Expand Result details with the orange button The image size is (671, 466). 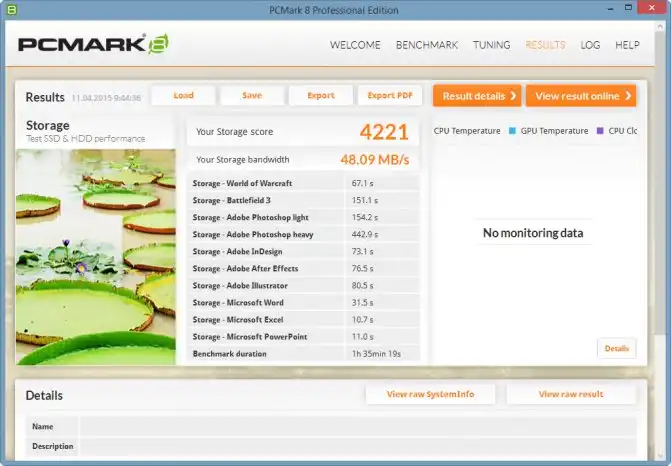pos(476,96)
